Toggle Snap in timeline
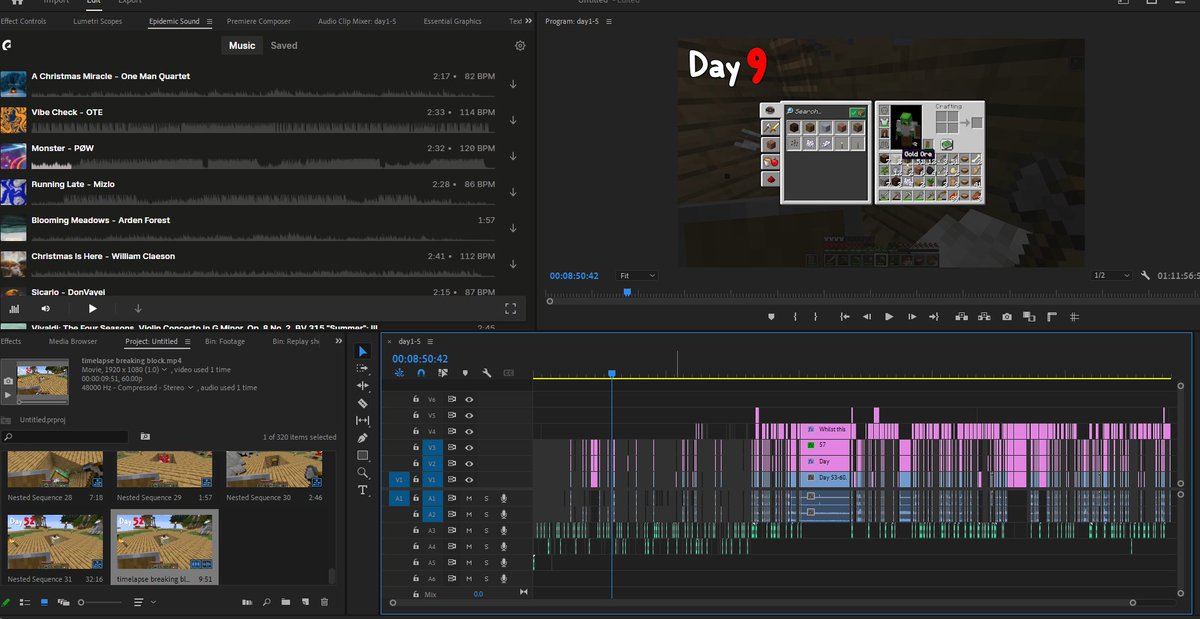This screenshot has width=1200, height=619. coord(421,373)
